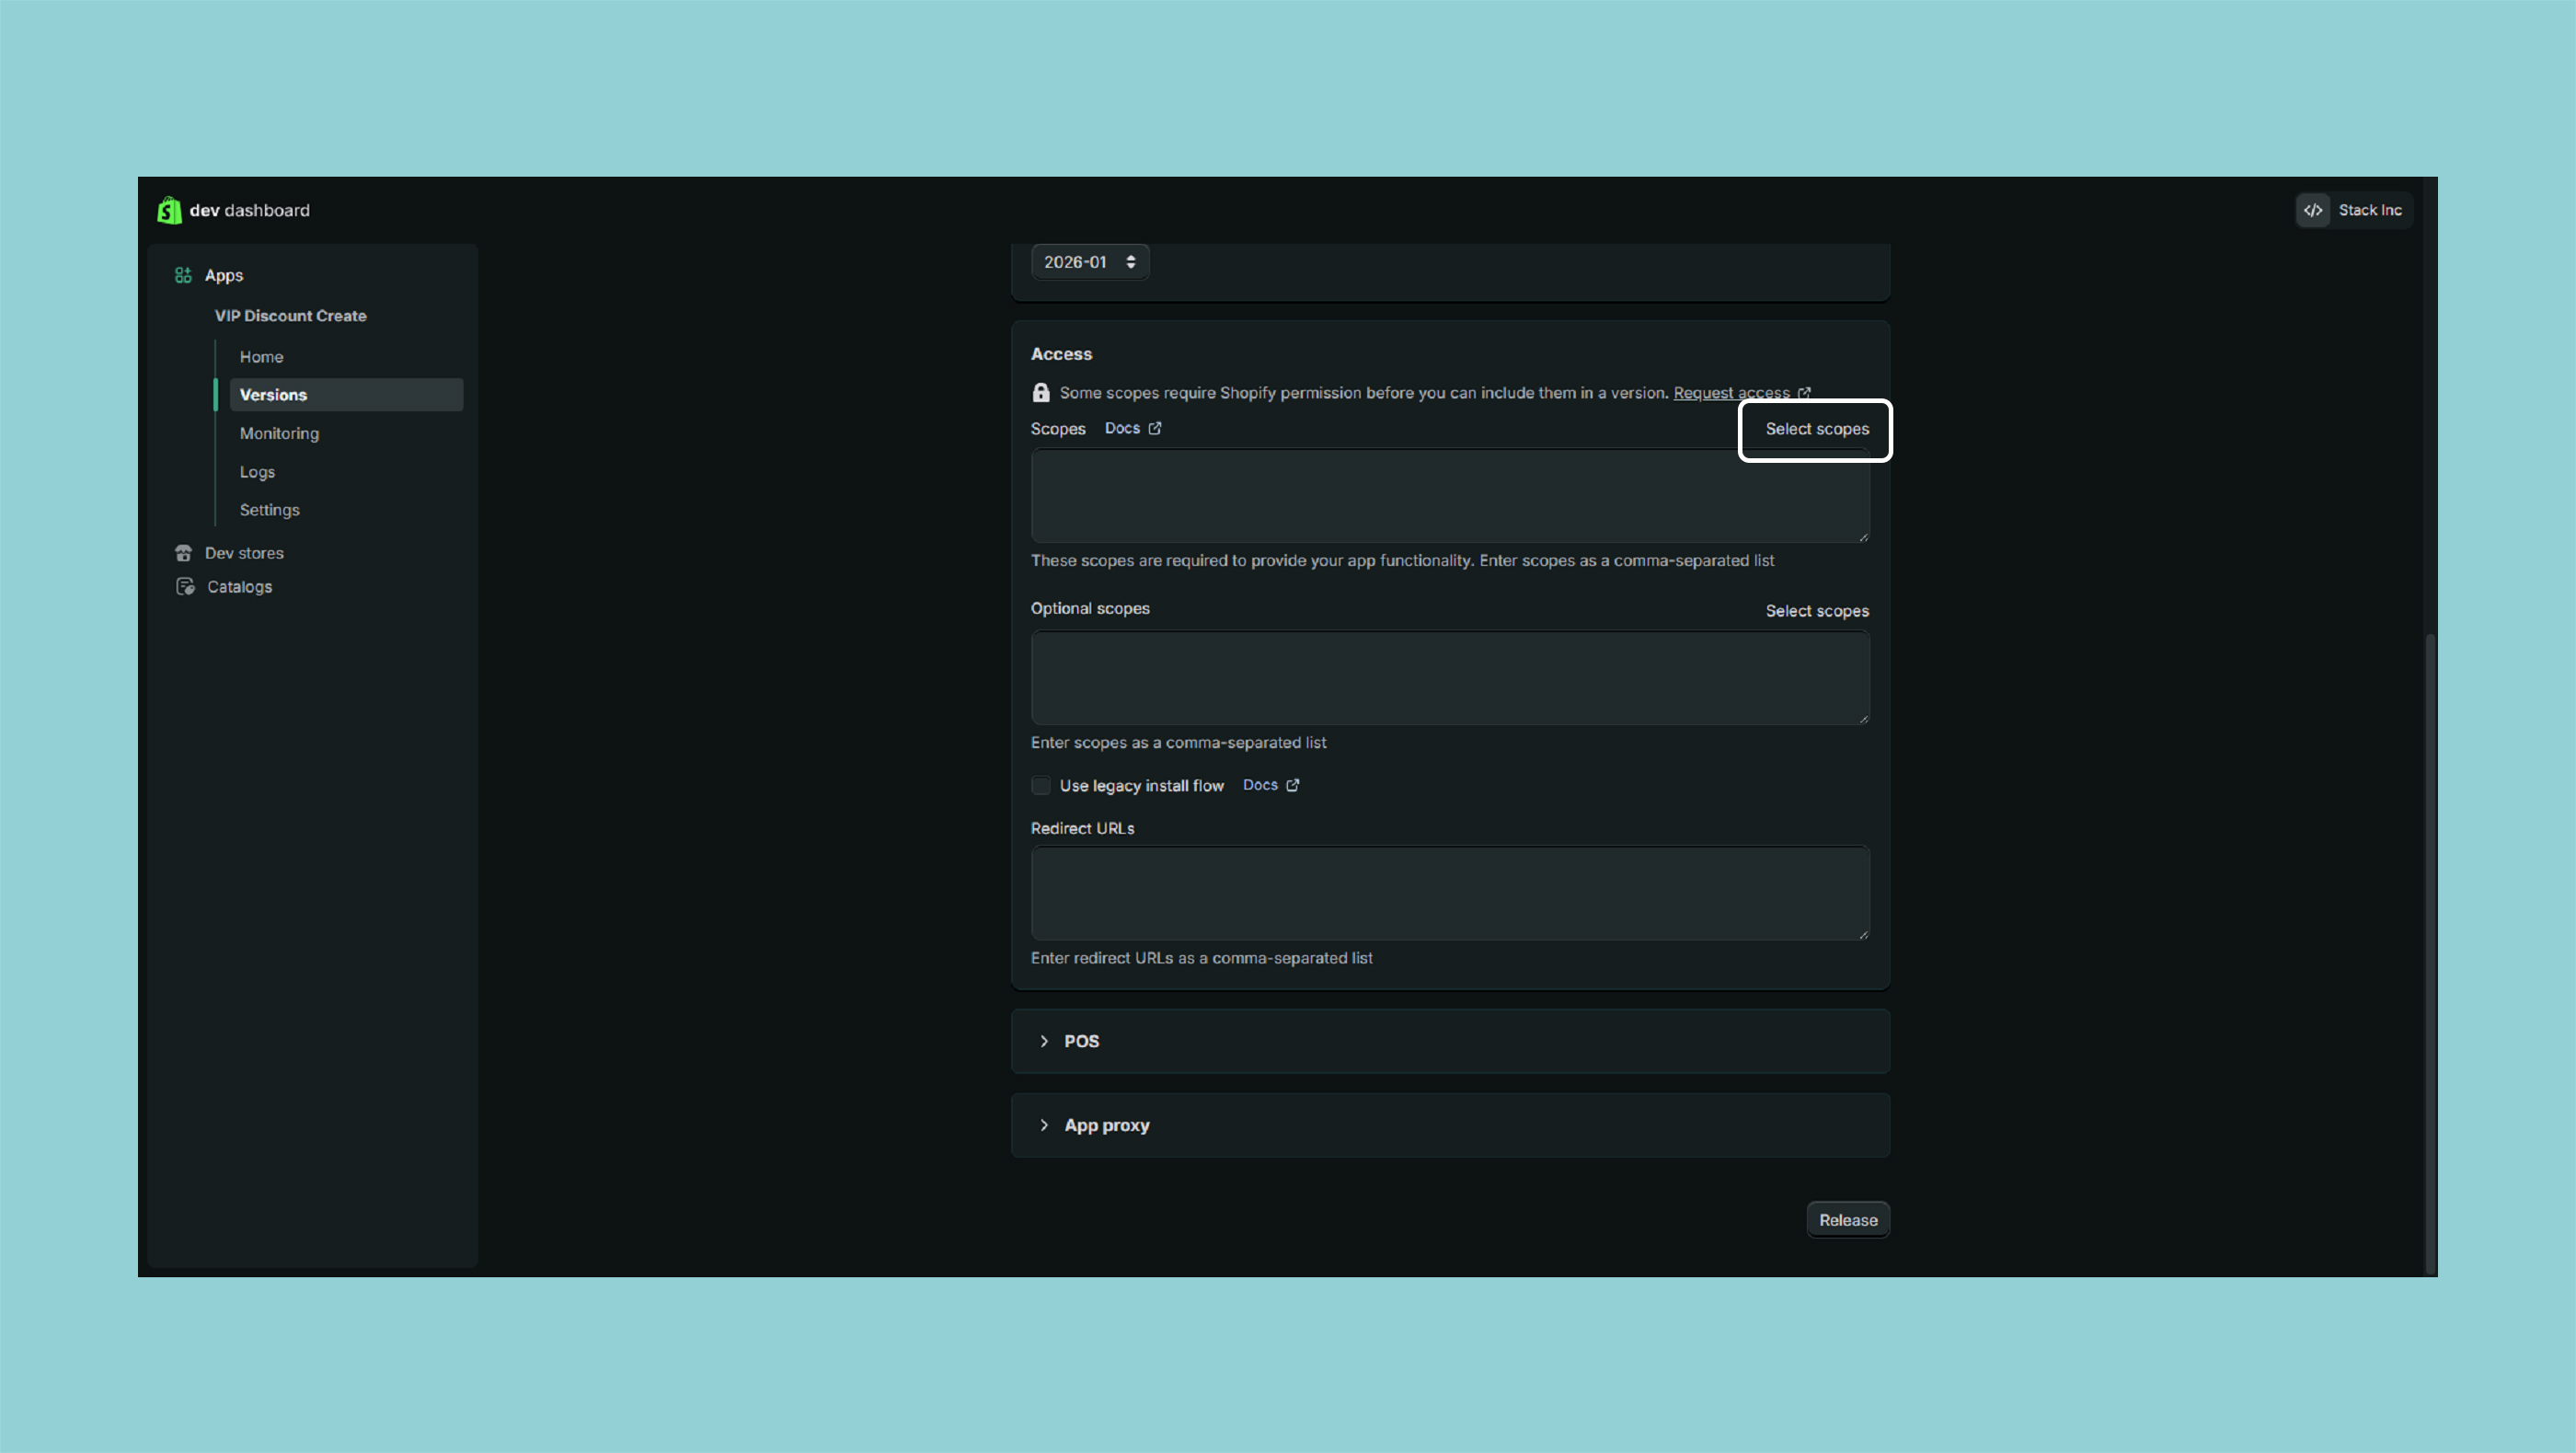Click the Catalogs icon in sidebar

point(185,587)
